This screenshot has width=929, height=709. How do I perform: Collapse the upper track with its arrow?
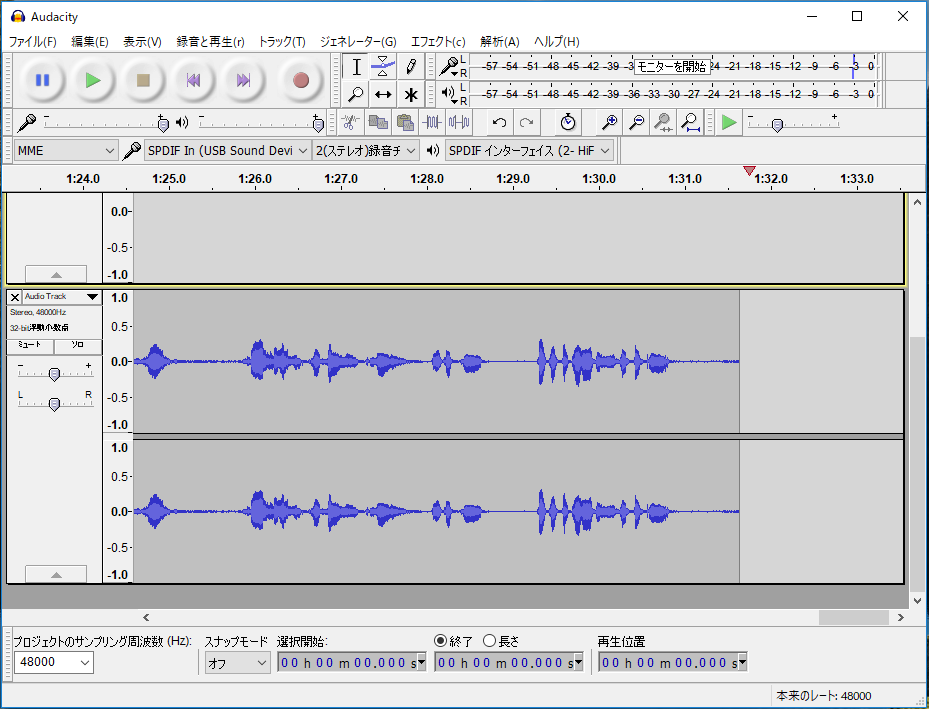56,274
